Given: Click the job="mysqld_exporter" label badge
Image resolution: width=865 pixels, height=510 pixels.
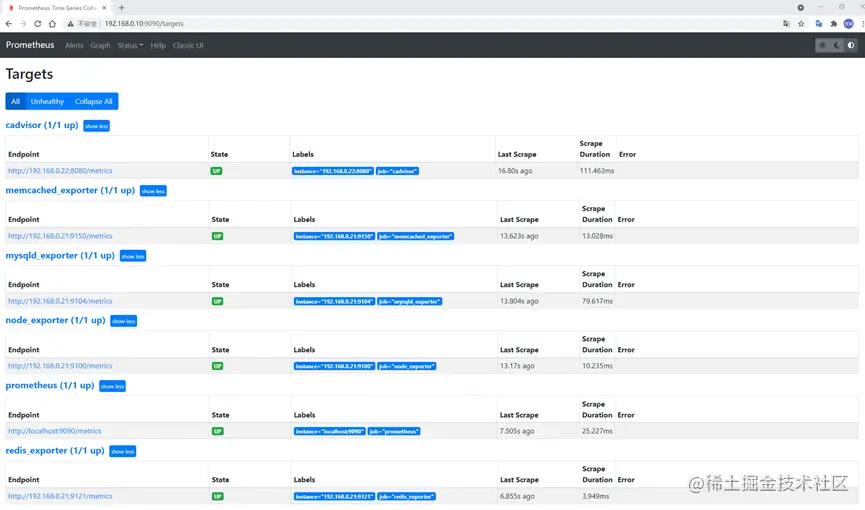Looking at the screenshot, I should (x=410, y=301).
